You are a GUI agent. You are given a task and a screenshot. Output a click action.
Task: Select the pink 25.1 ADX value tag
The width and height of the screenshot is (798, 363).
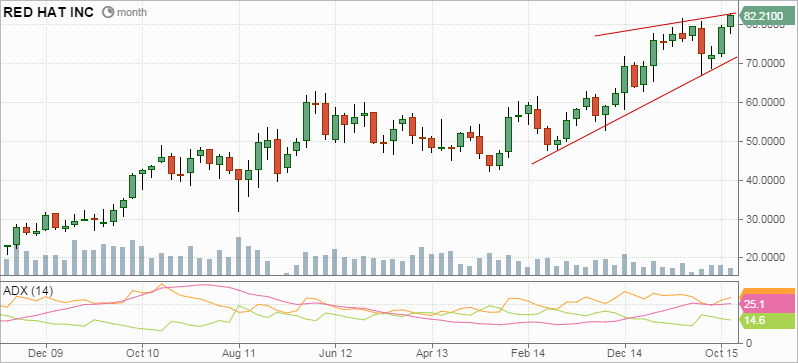pos(767,305)
